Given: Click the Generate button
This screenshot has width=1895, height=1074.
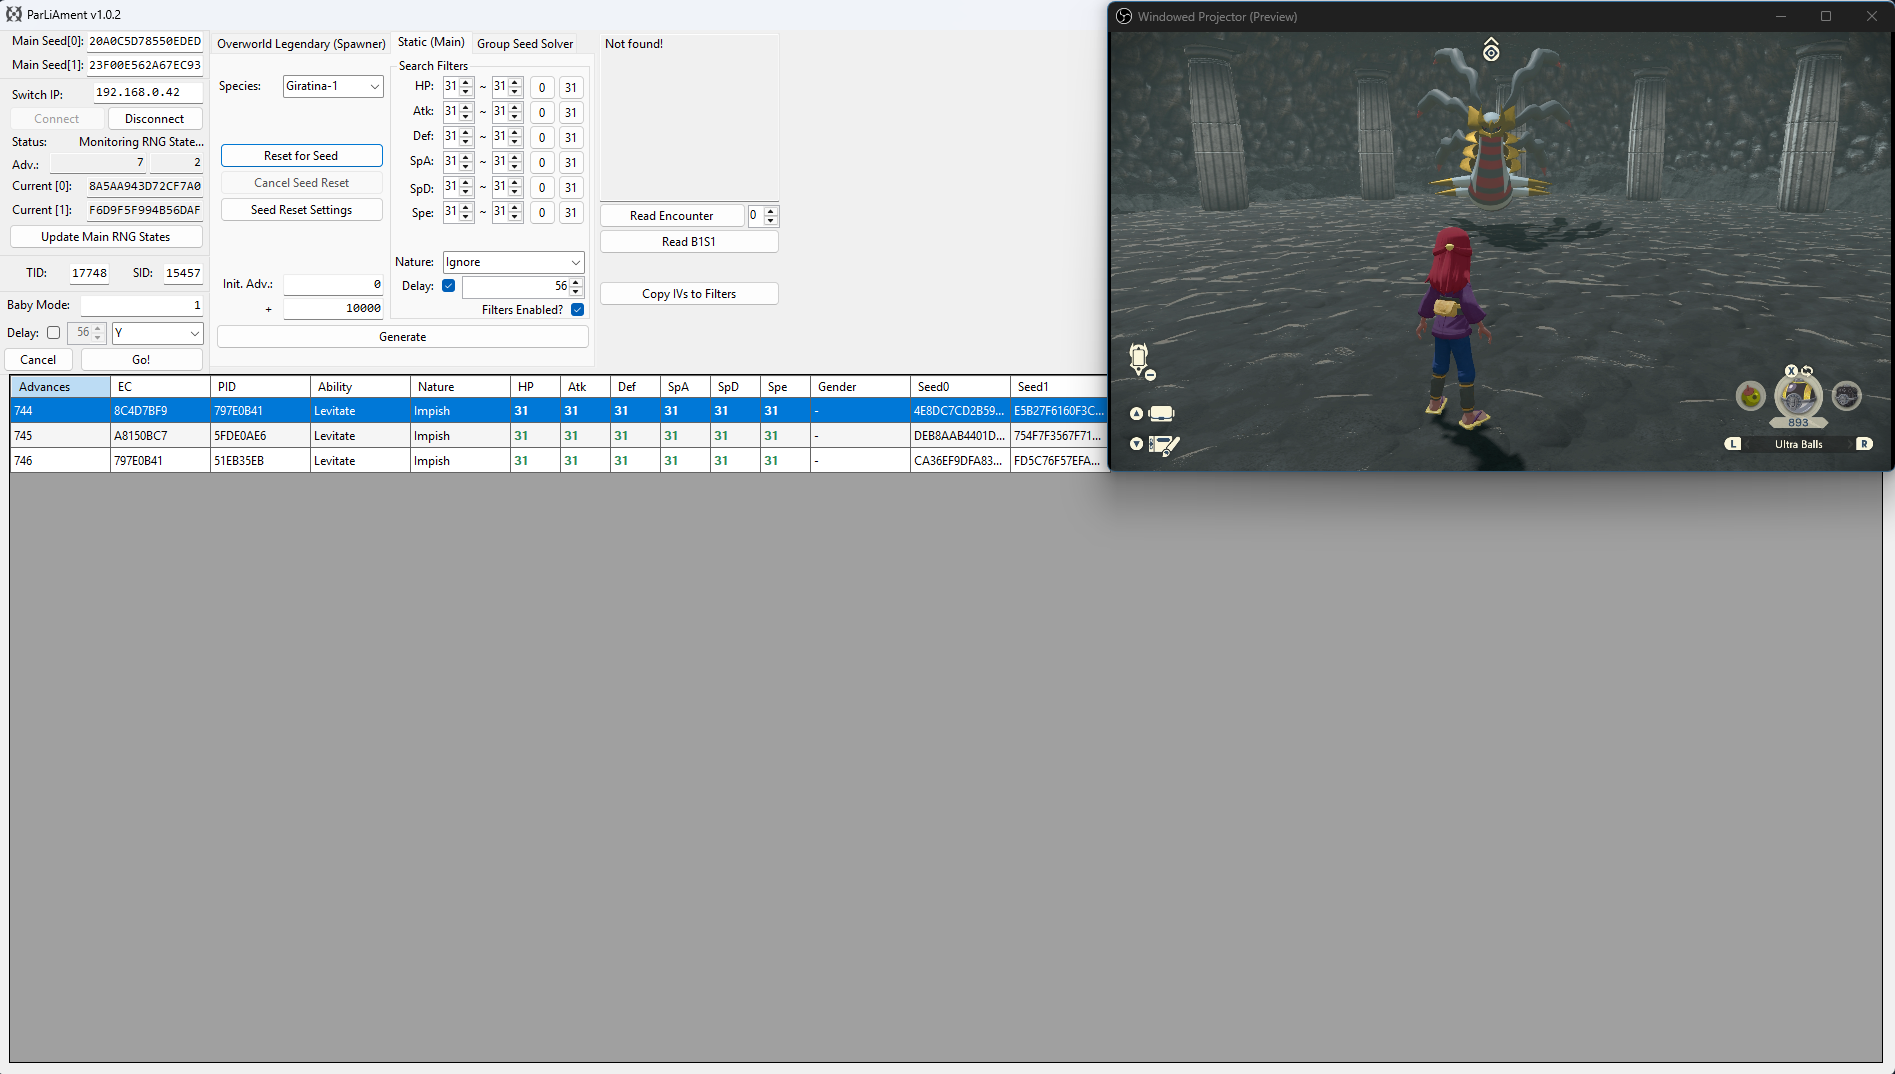Looking at the screenshot, I should 403,337.
